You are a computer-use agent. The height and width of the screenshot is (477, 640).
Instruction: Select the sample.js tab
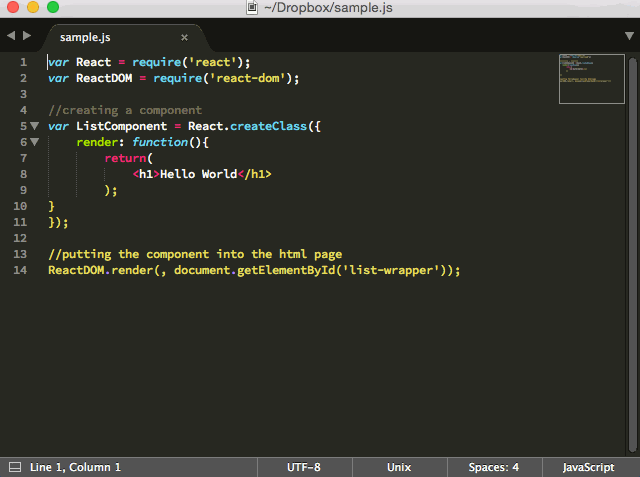click(126, 38)
